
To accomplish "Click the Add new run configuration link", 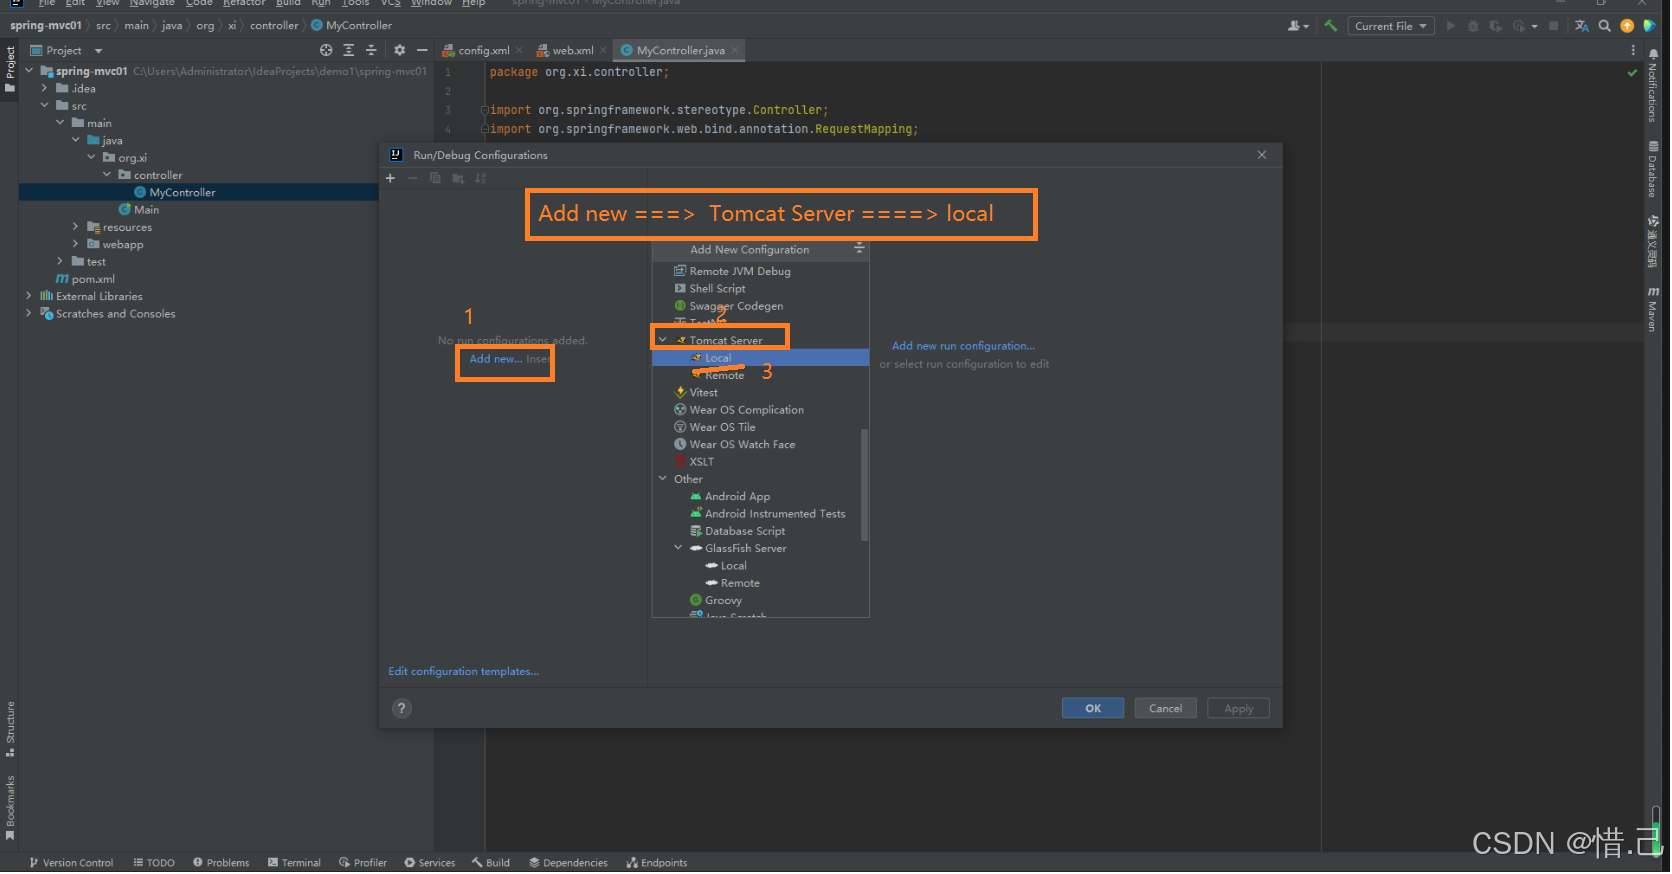I will coord(963,346).
